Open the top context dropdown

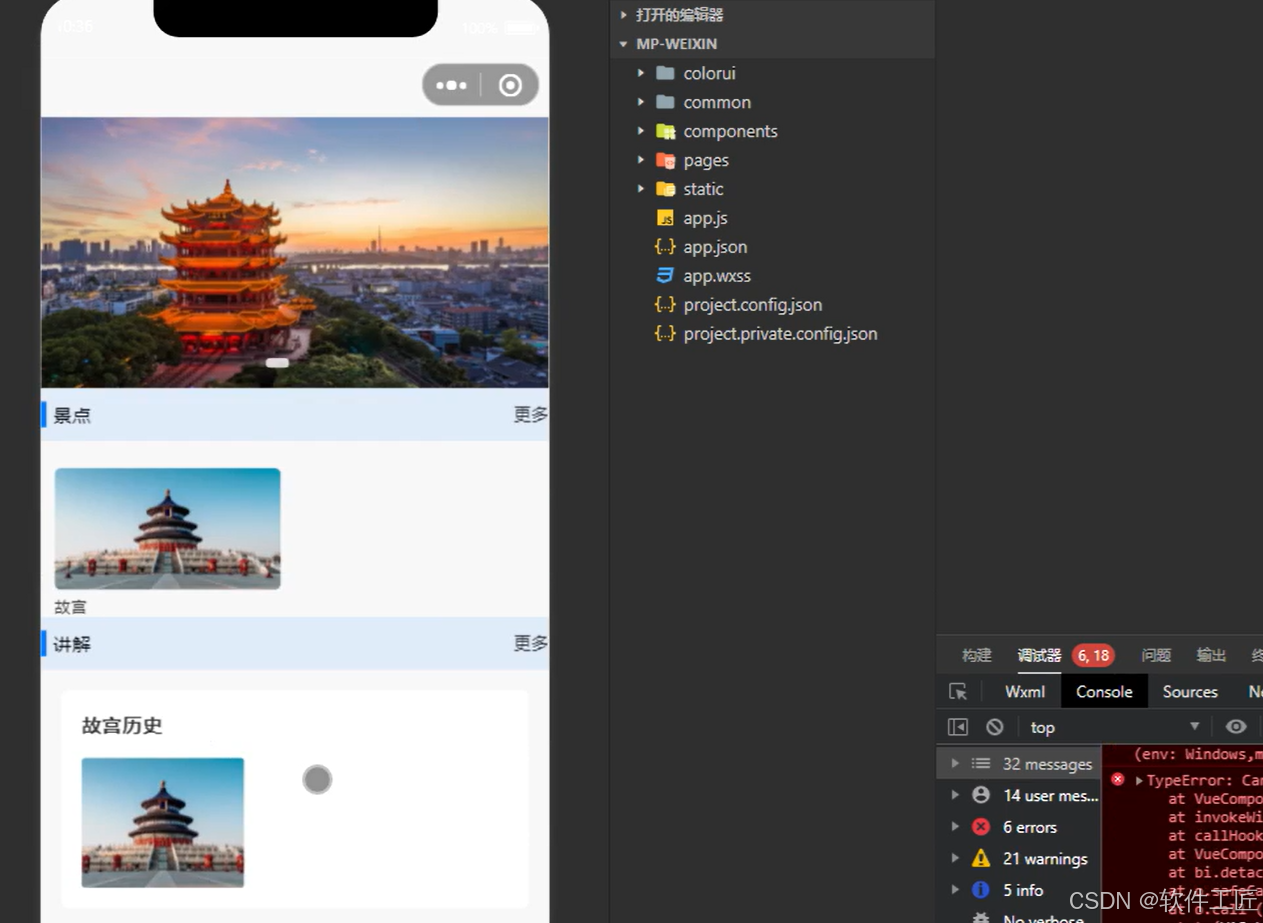1116,727
